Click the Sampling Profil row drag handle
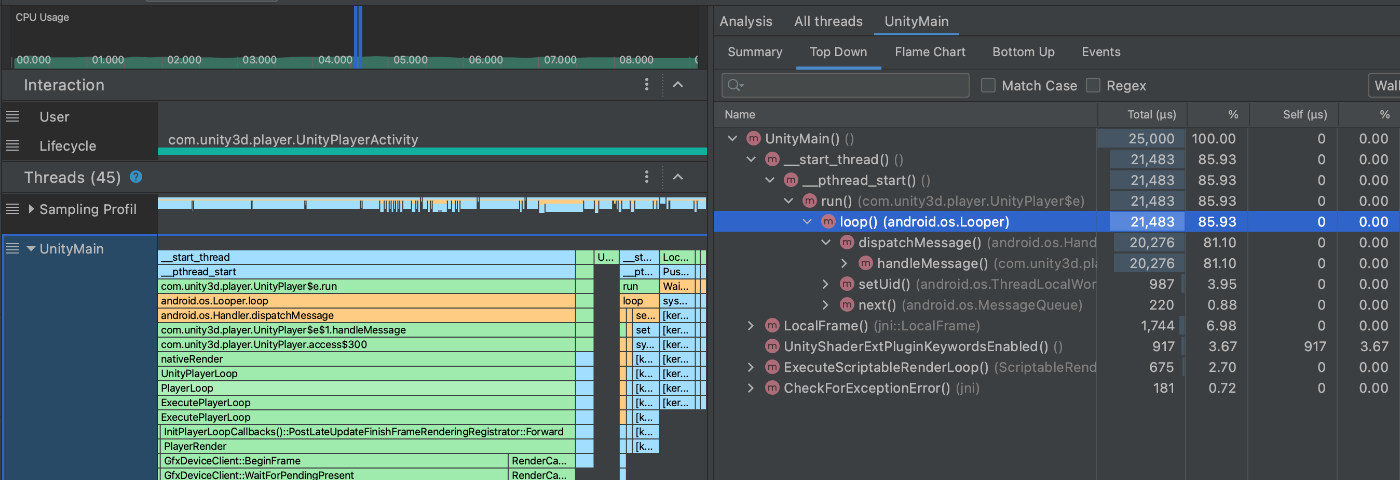This screenshot has height=480, width=1400. pos(12,209)
